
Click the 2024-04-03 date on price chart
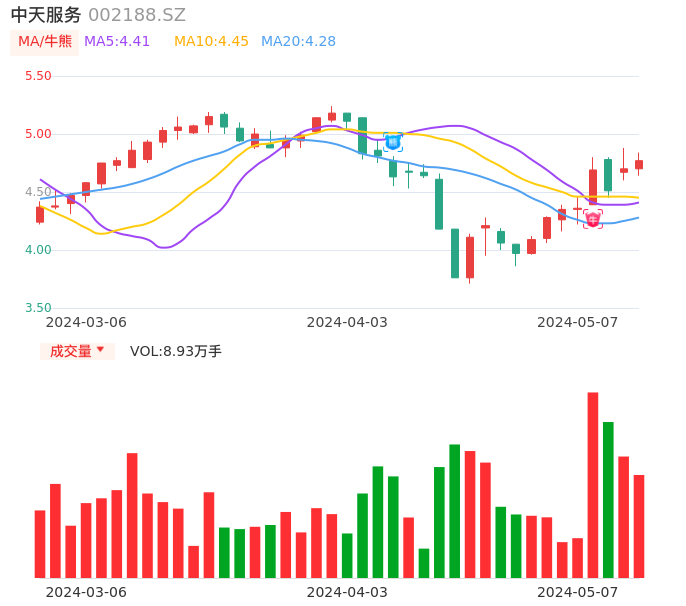pos(347,322)
